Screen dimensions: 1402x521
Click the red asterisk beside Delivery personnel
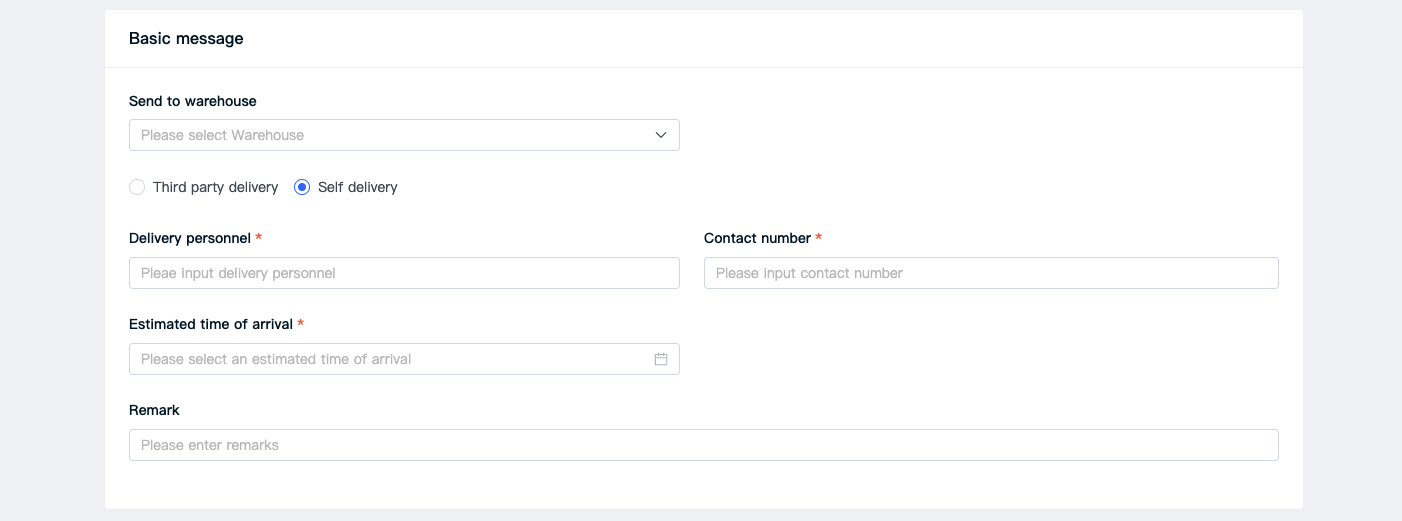[259, 238]
